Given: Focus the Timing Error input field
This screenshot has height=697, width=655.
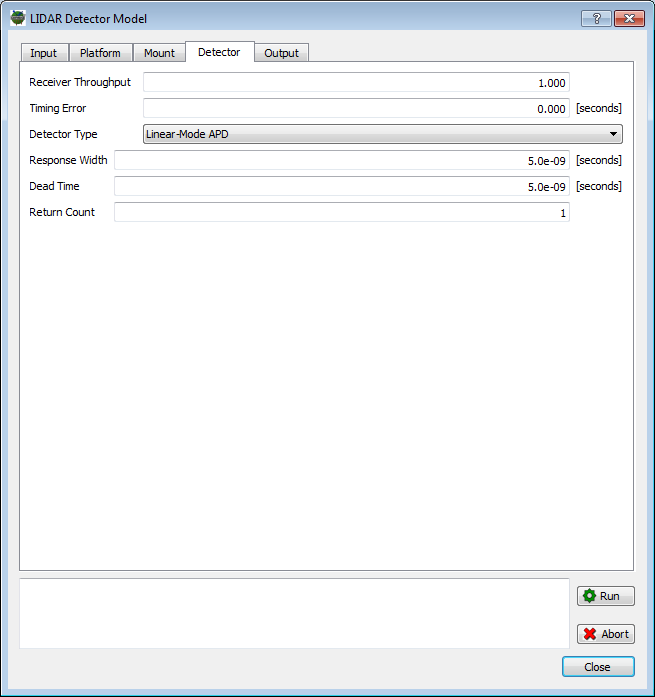Looking at the screenshot, I should point(356,109).
